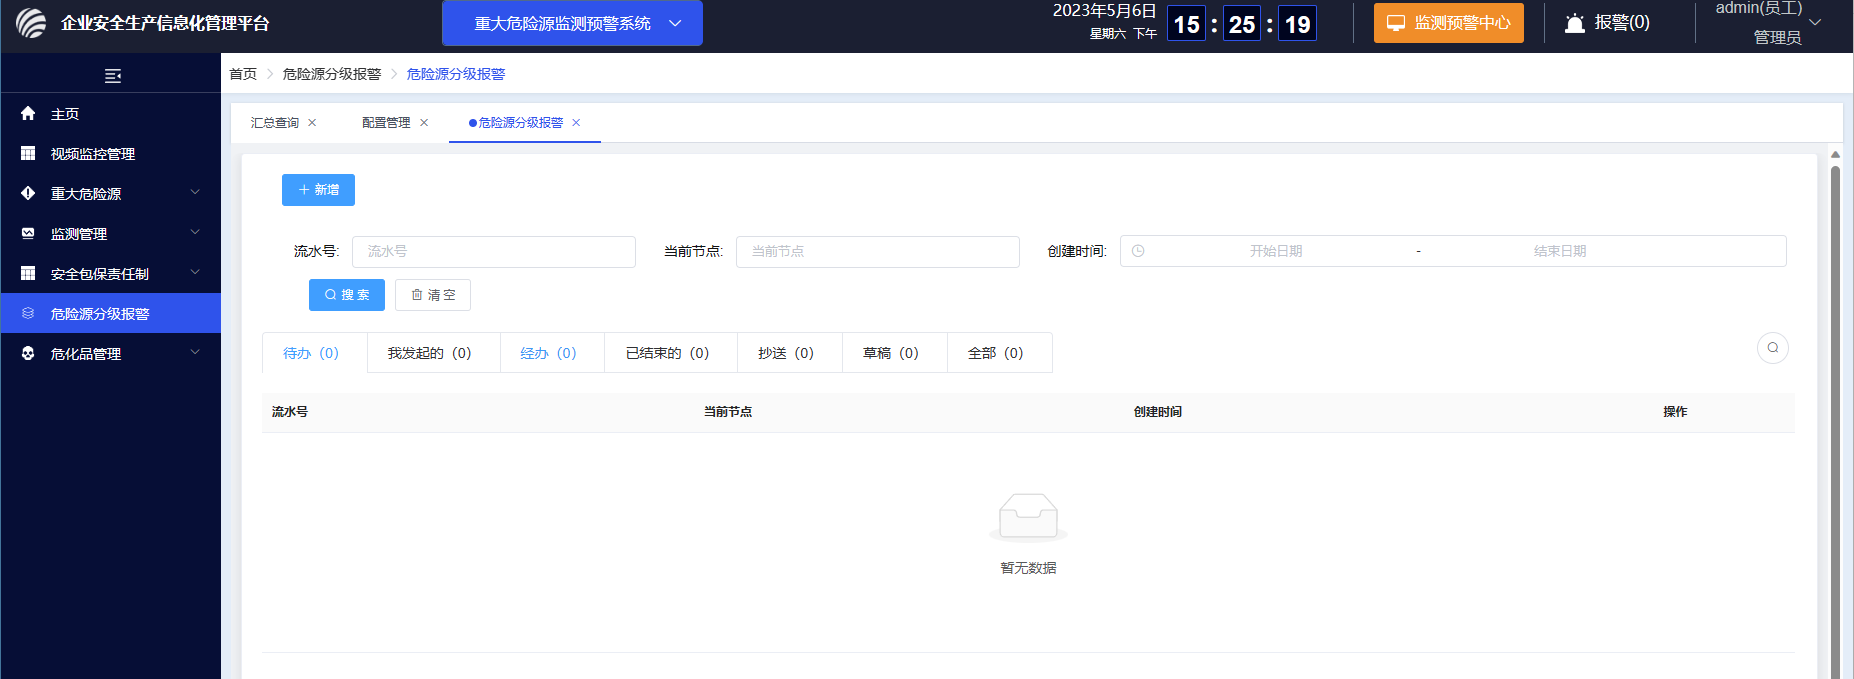Screen dimensions: 1854x679
Task: Click the monitor icon beside 监测管理
Action: pos(28,233)
